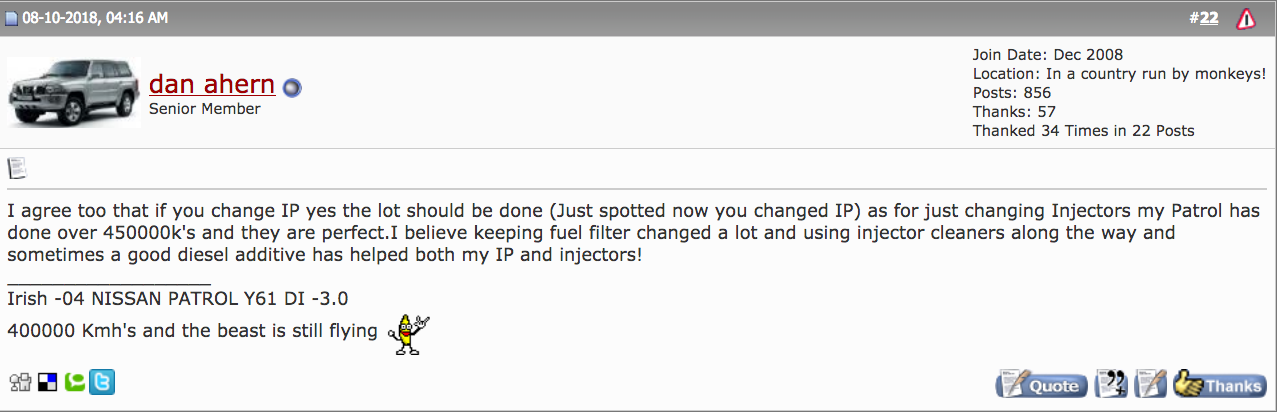The width and height of the screenshot is (1278, 415).
Task: Submit the post to Digg
Action: point(20,382)
